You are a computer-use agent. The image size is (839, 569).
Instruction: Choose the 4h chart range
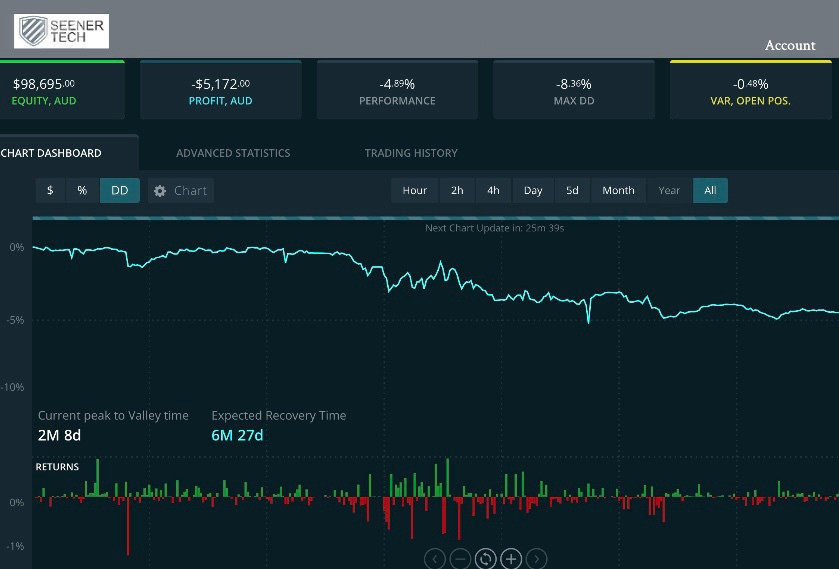pos(493,191)
